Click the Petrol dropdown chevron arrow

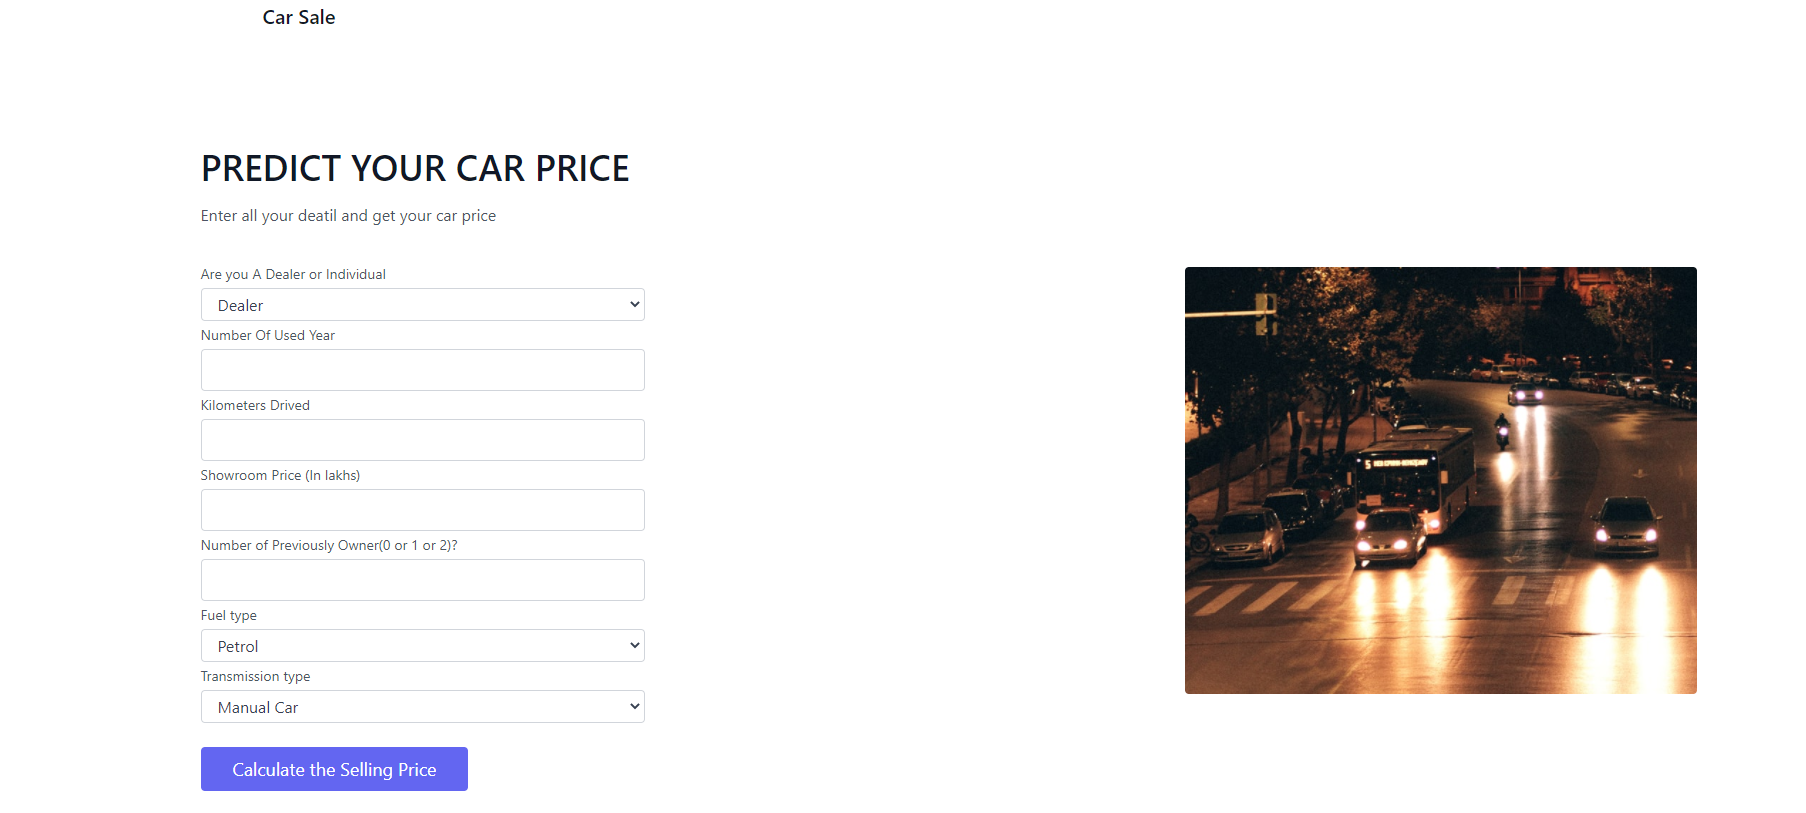coord(633,645)
